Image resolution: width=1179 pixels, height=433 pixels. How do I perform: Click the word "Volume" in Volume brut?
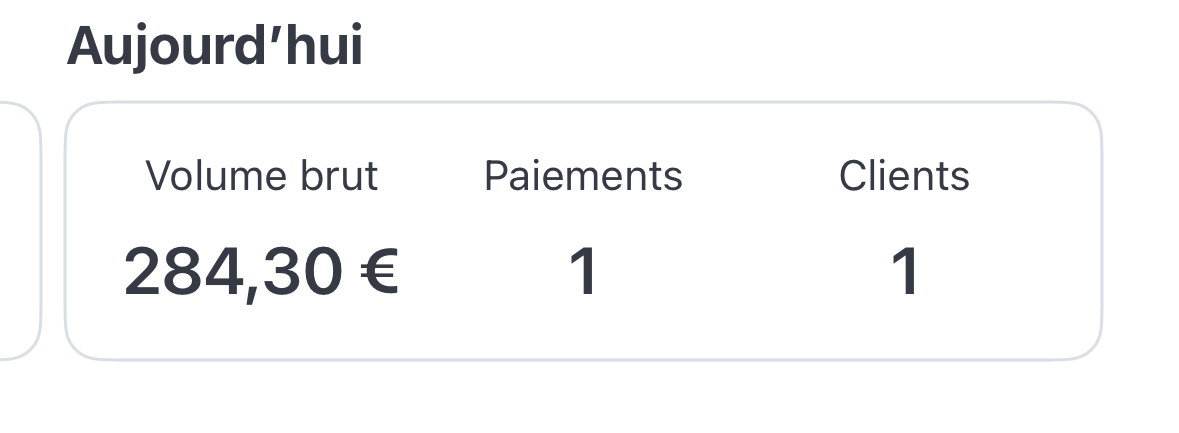click(x=210, y=176)
